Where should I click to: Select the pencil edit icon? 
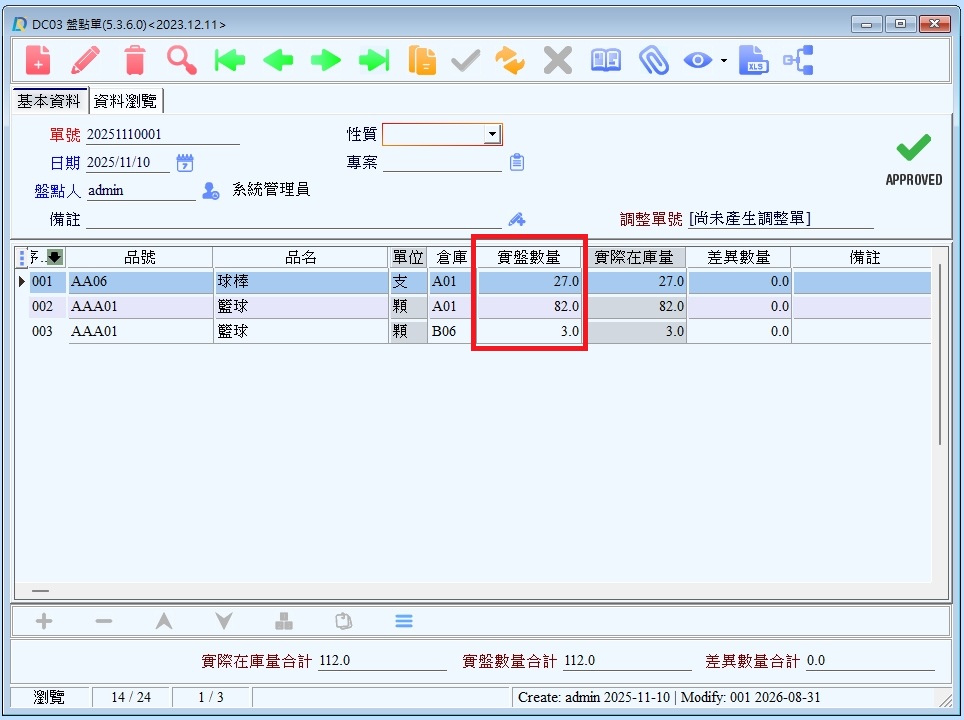click(x=85, y=60)
